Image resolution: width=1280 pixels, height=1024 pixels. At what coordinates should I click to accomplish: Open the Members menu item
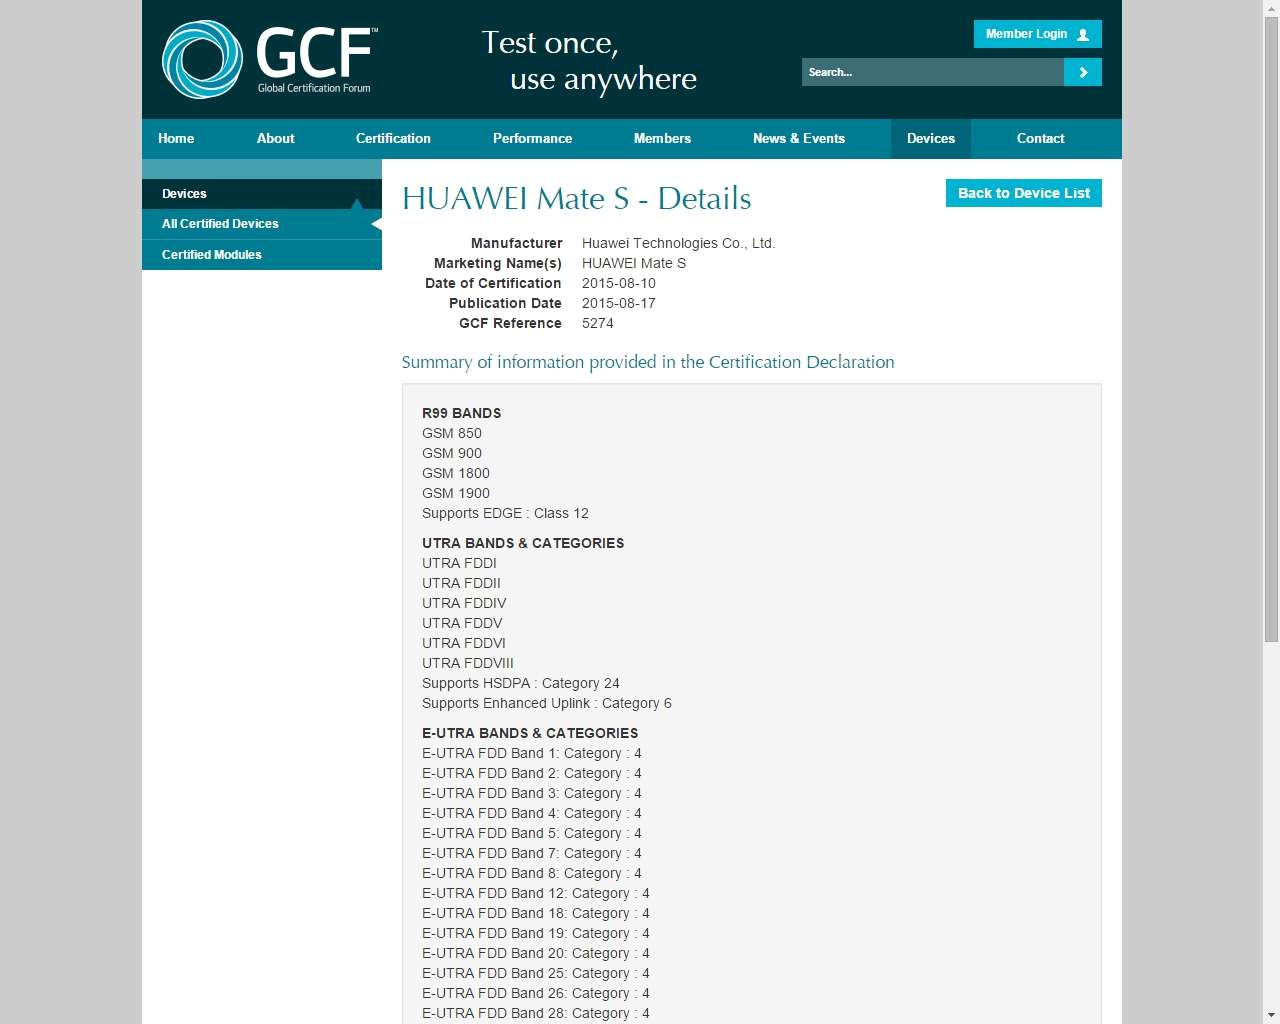(x=662, y=139)
